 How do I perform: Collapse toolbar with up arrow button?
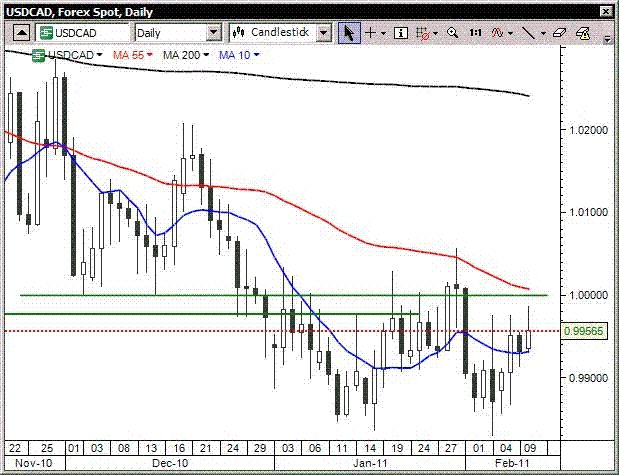coord(21,32)
